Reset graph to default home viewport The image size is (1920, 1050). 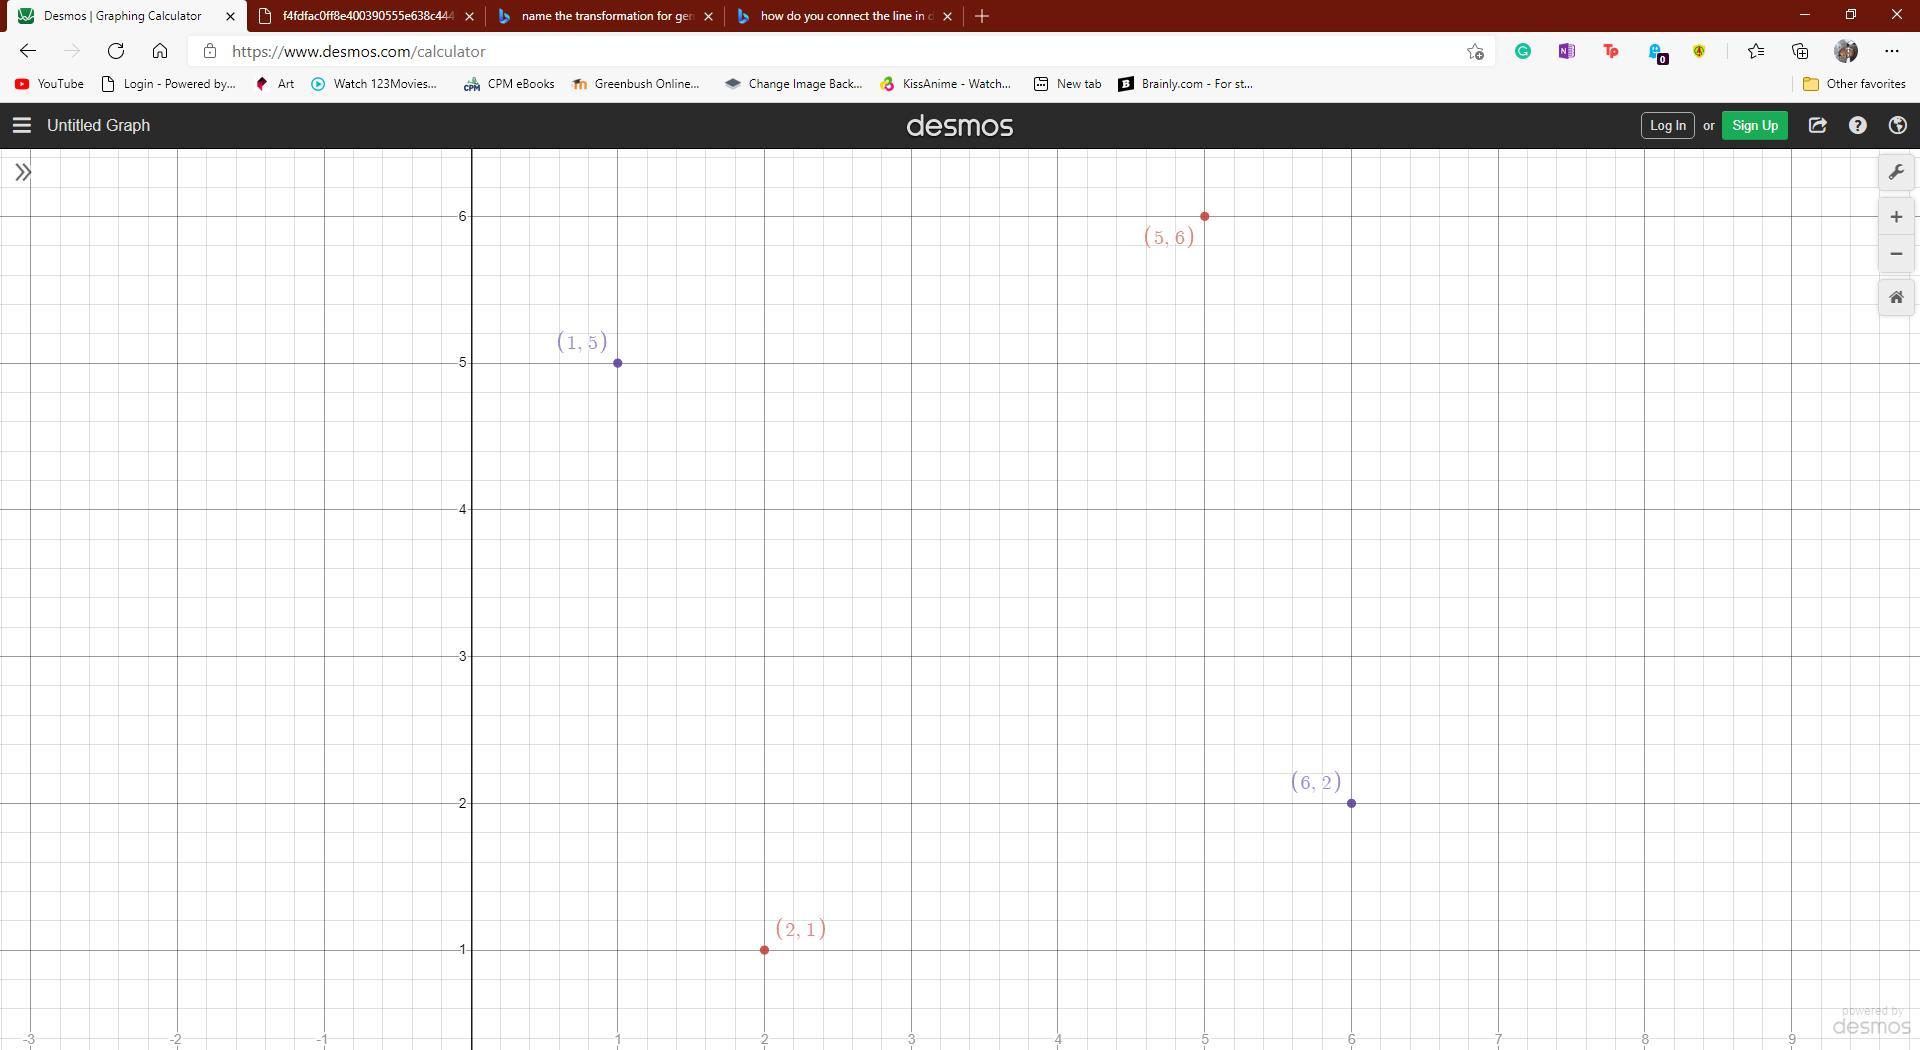(1896, 298)
